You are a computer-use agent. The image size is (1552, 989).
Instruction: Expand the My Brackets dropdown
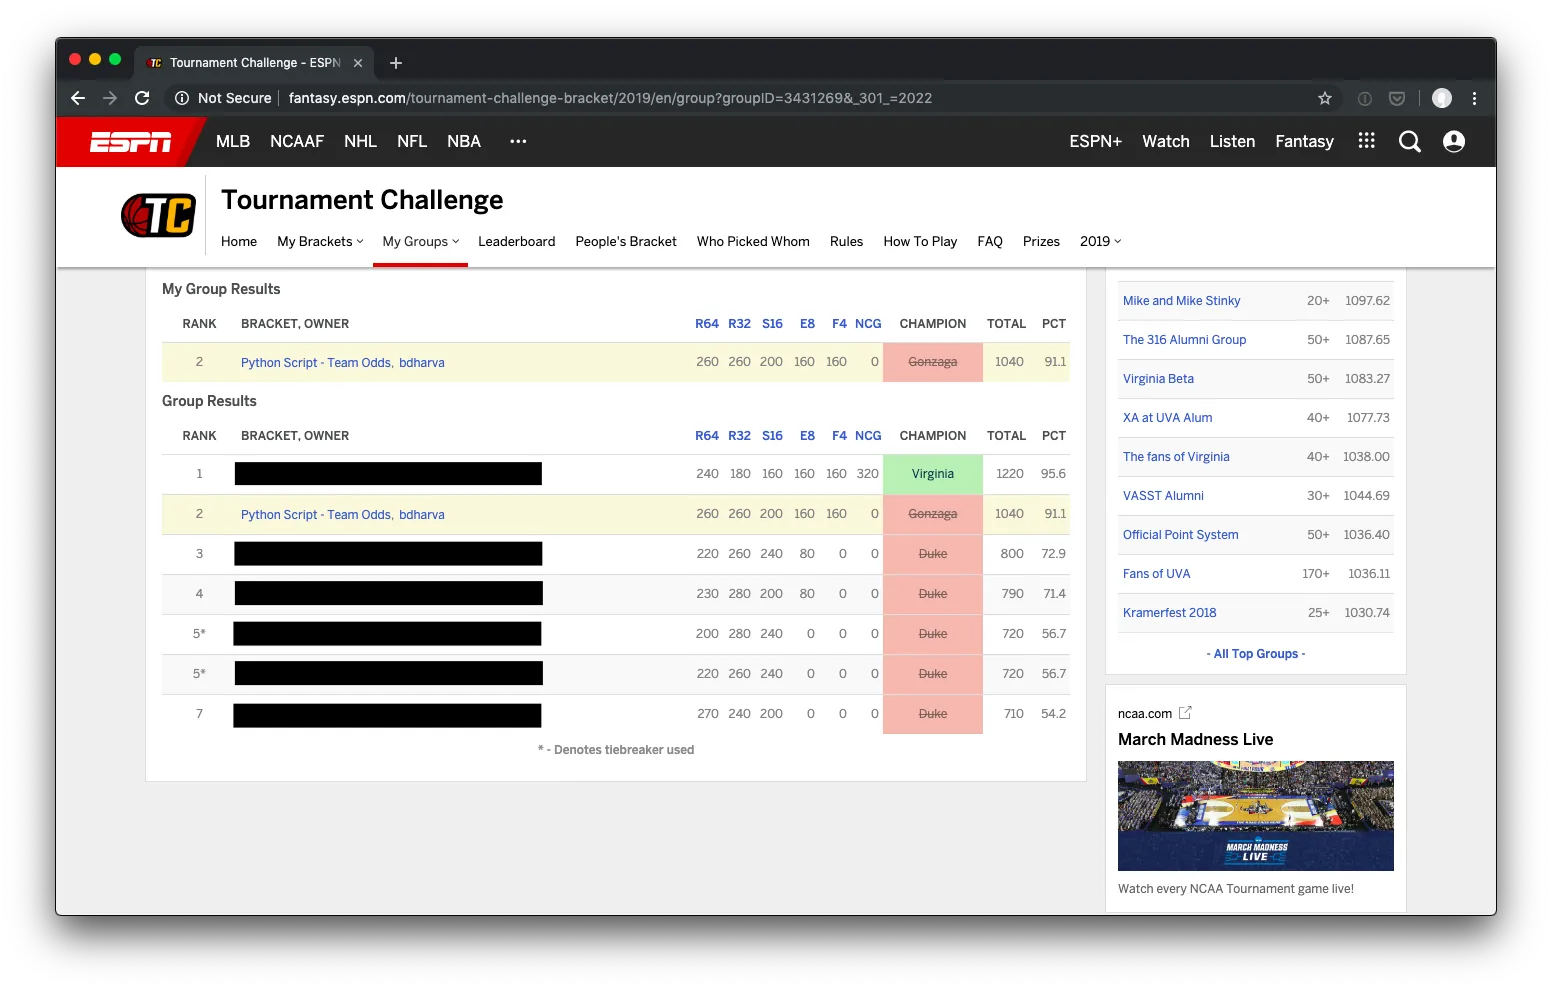tap(320, 242)
